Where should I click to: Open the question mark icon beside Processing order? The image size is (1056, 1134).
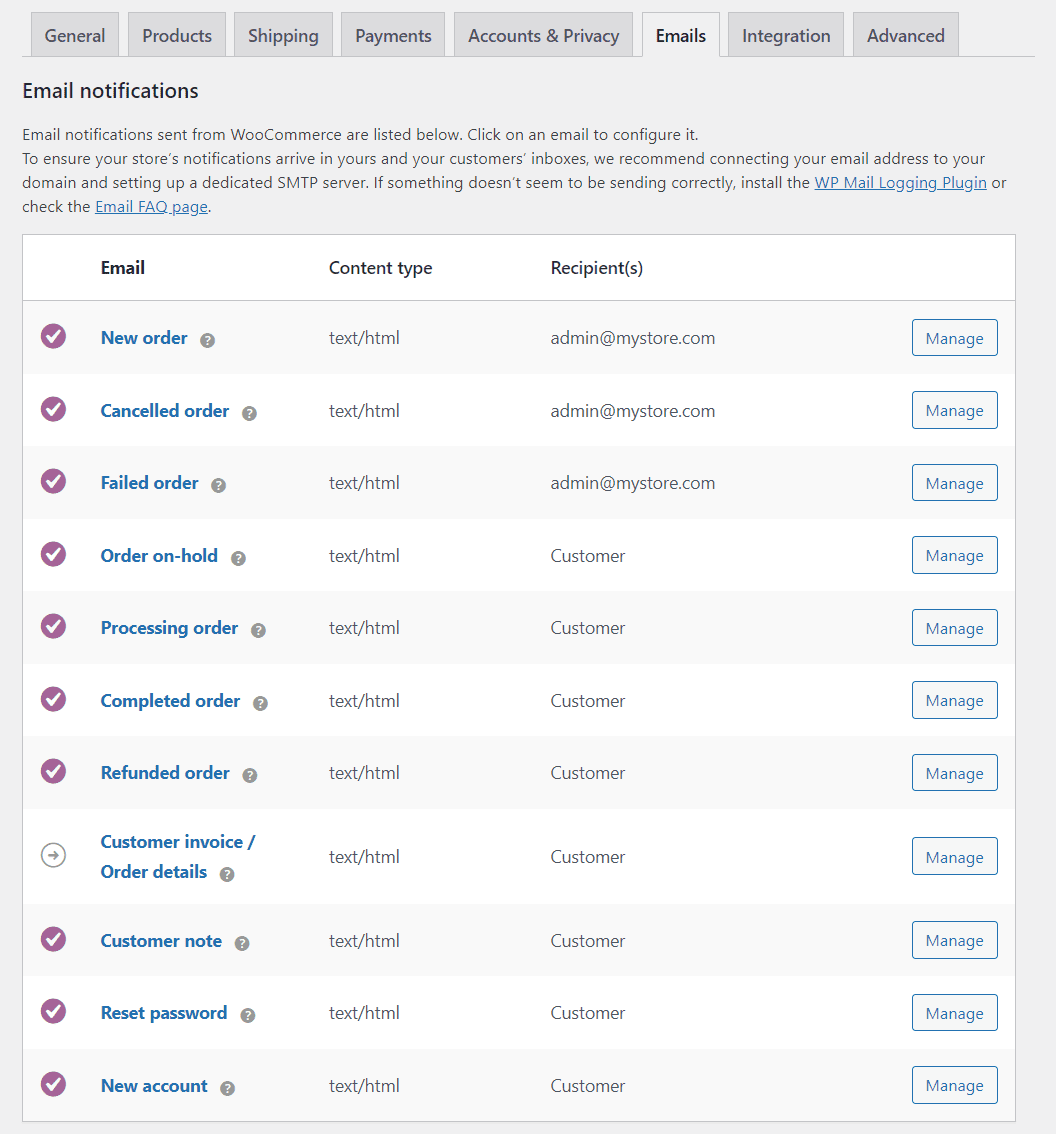(x=258, y=630)
